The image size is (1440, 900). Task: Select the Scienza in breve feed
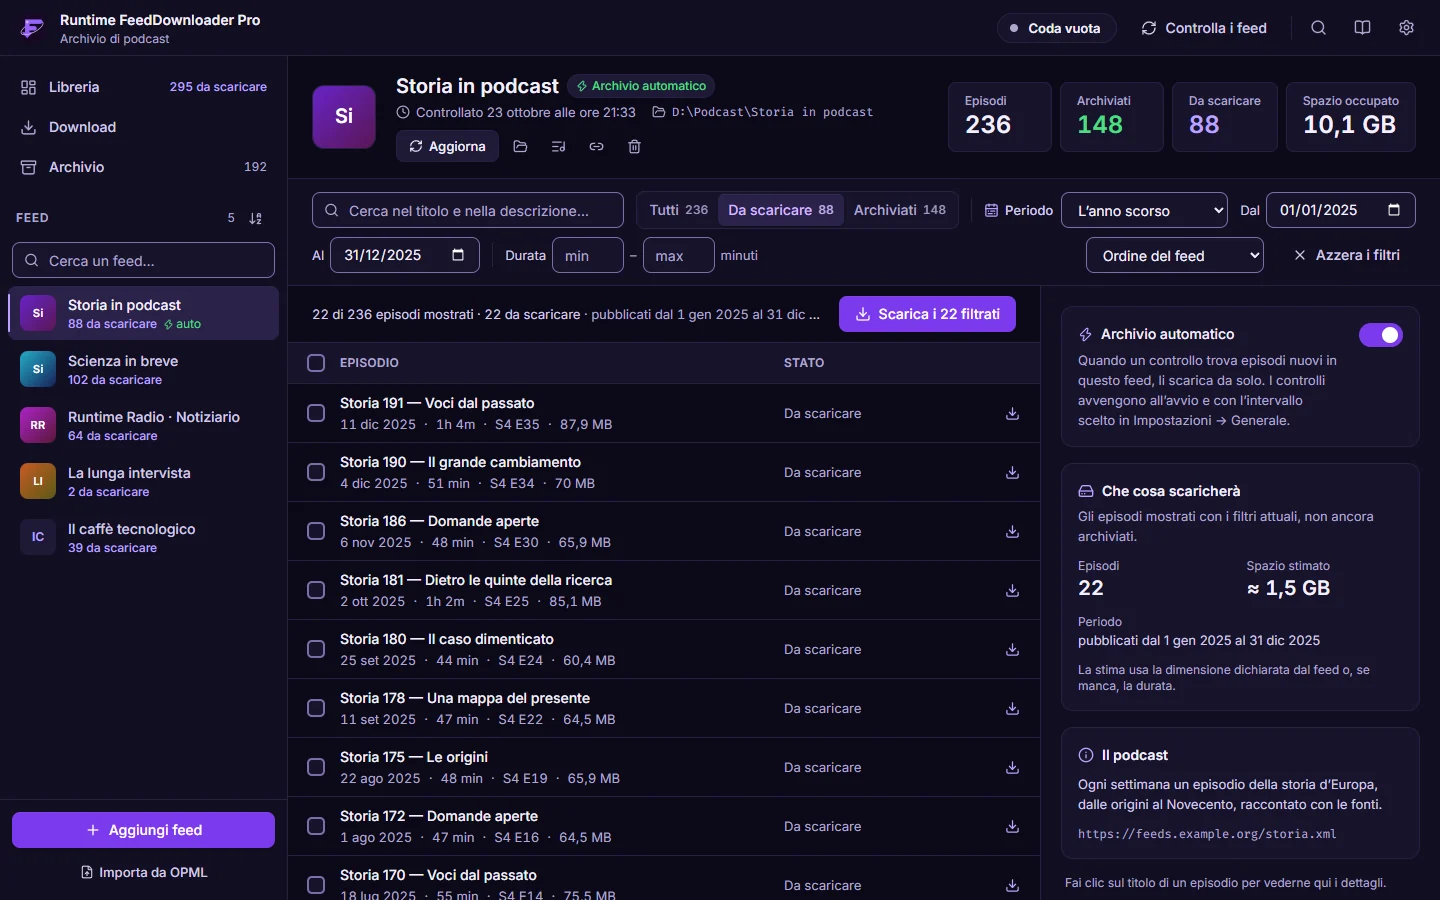143,369
